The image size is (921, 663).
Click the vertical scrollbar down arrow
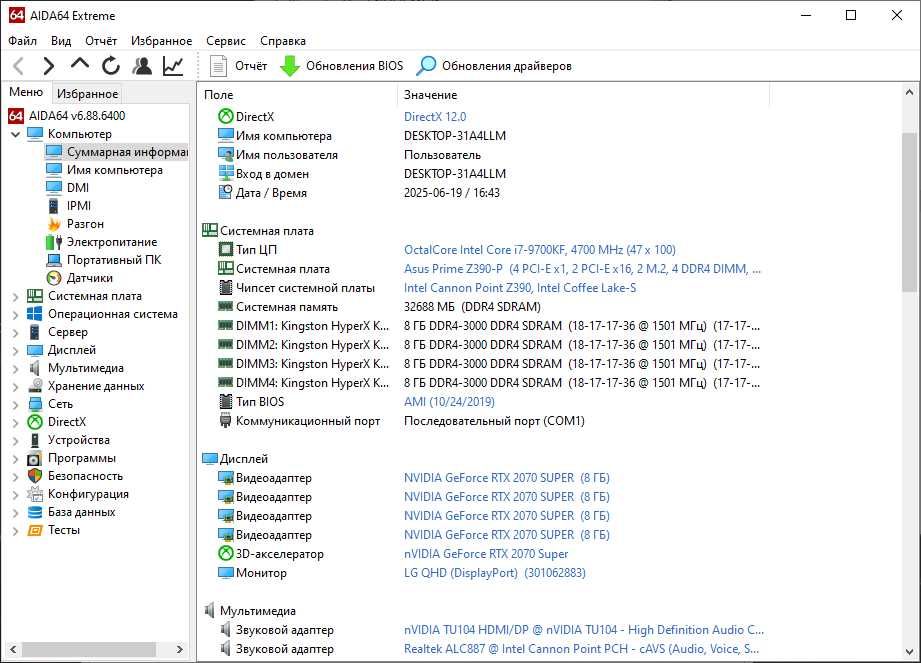[909, 652]
